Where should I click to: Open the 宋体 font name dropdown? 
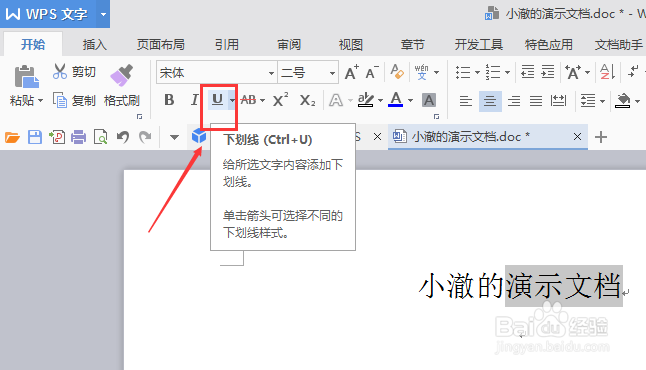click(x=271, y=73)
